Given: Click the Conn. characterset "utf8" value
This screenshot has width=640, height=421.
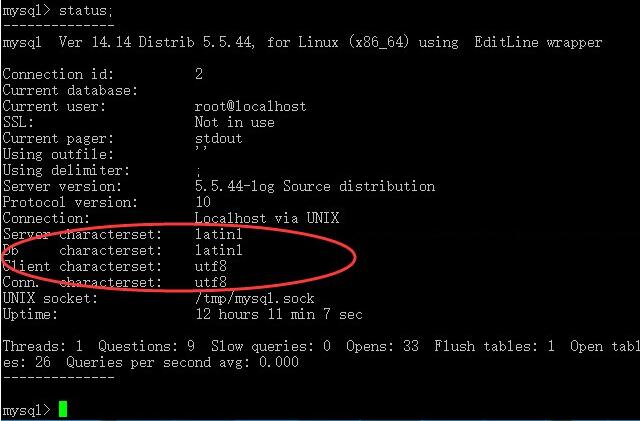Looking at the screenshot, I should tap(210, 282).
